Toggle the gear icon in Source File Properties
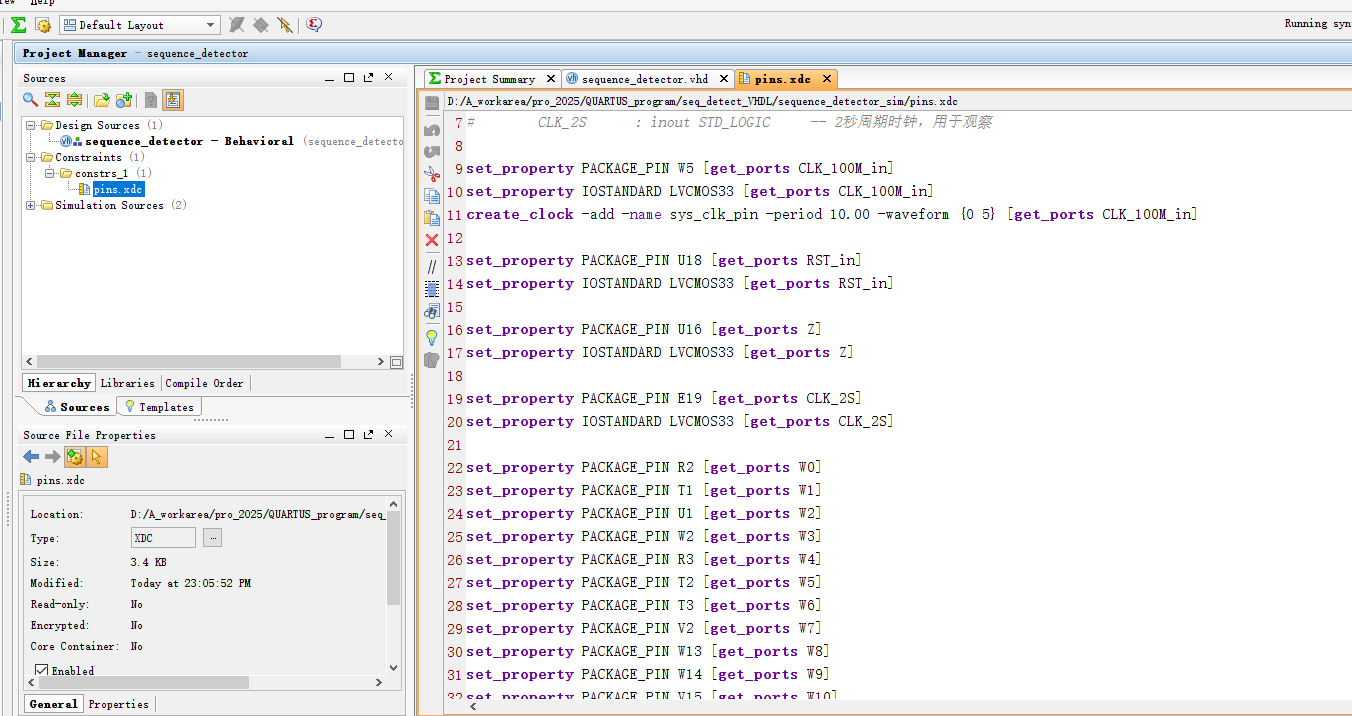The image size is (1352, 716). [x=75, y=457]
